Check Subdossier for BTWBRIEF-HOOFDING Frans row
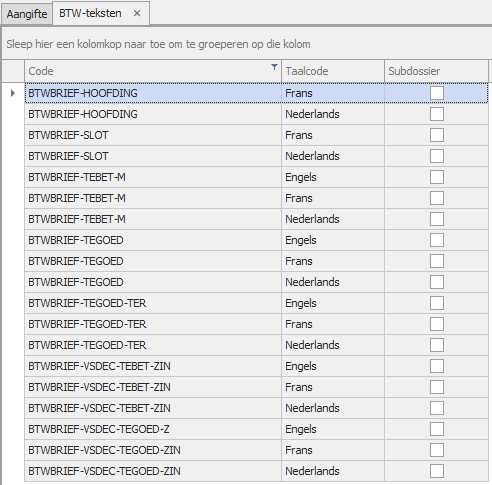The image size is (492, 485). [437, 93]
